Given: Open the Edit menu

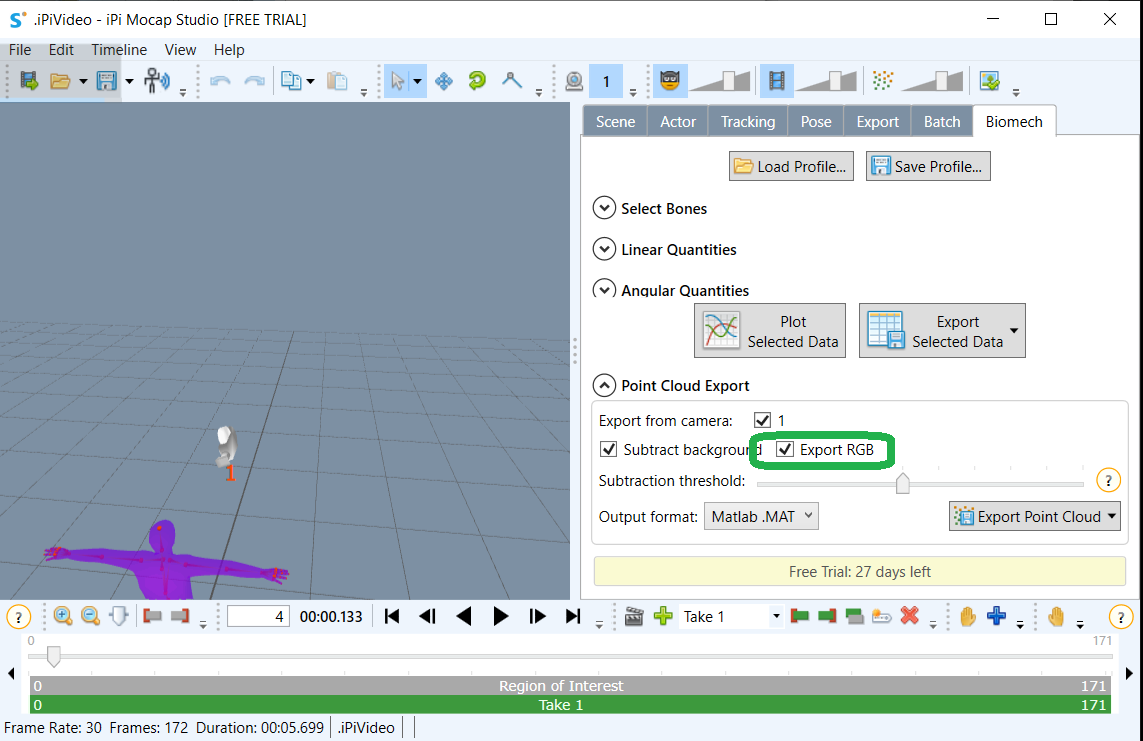Looking at the screenshot, I should click(61, 50).
